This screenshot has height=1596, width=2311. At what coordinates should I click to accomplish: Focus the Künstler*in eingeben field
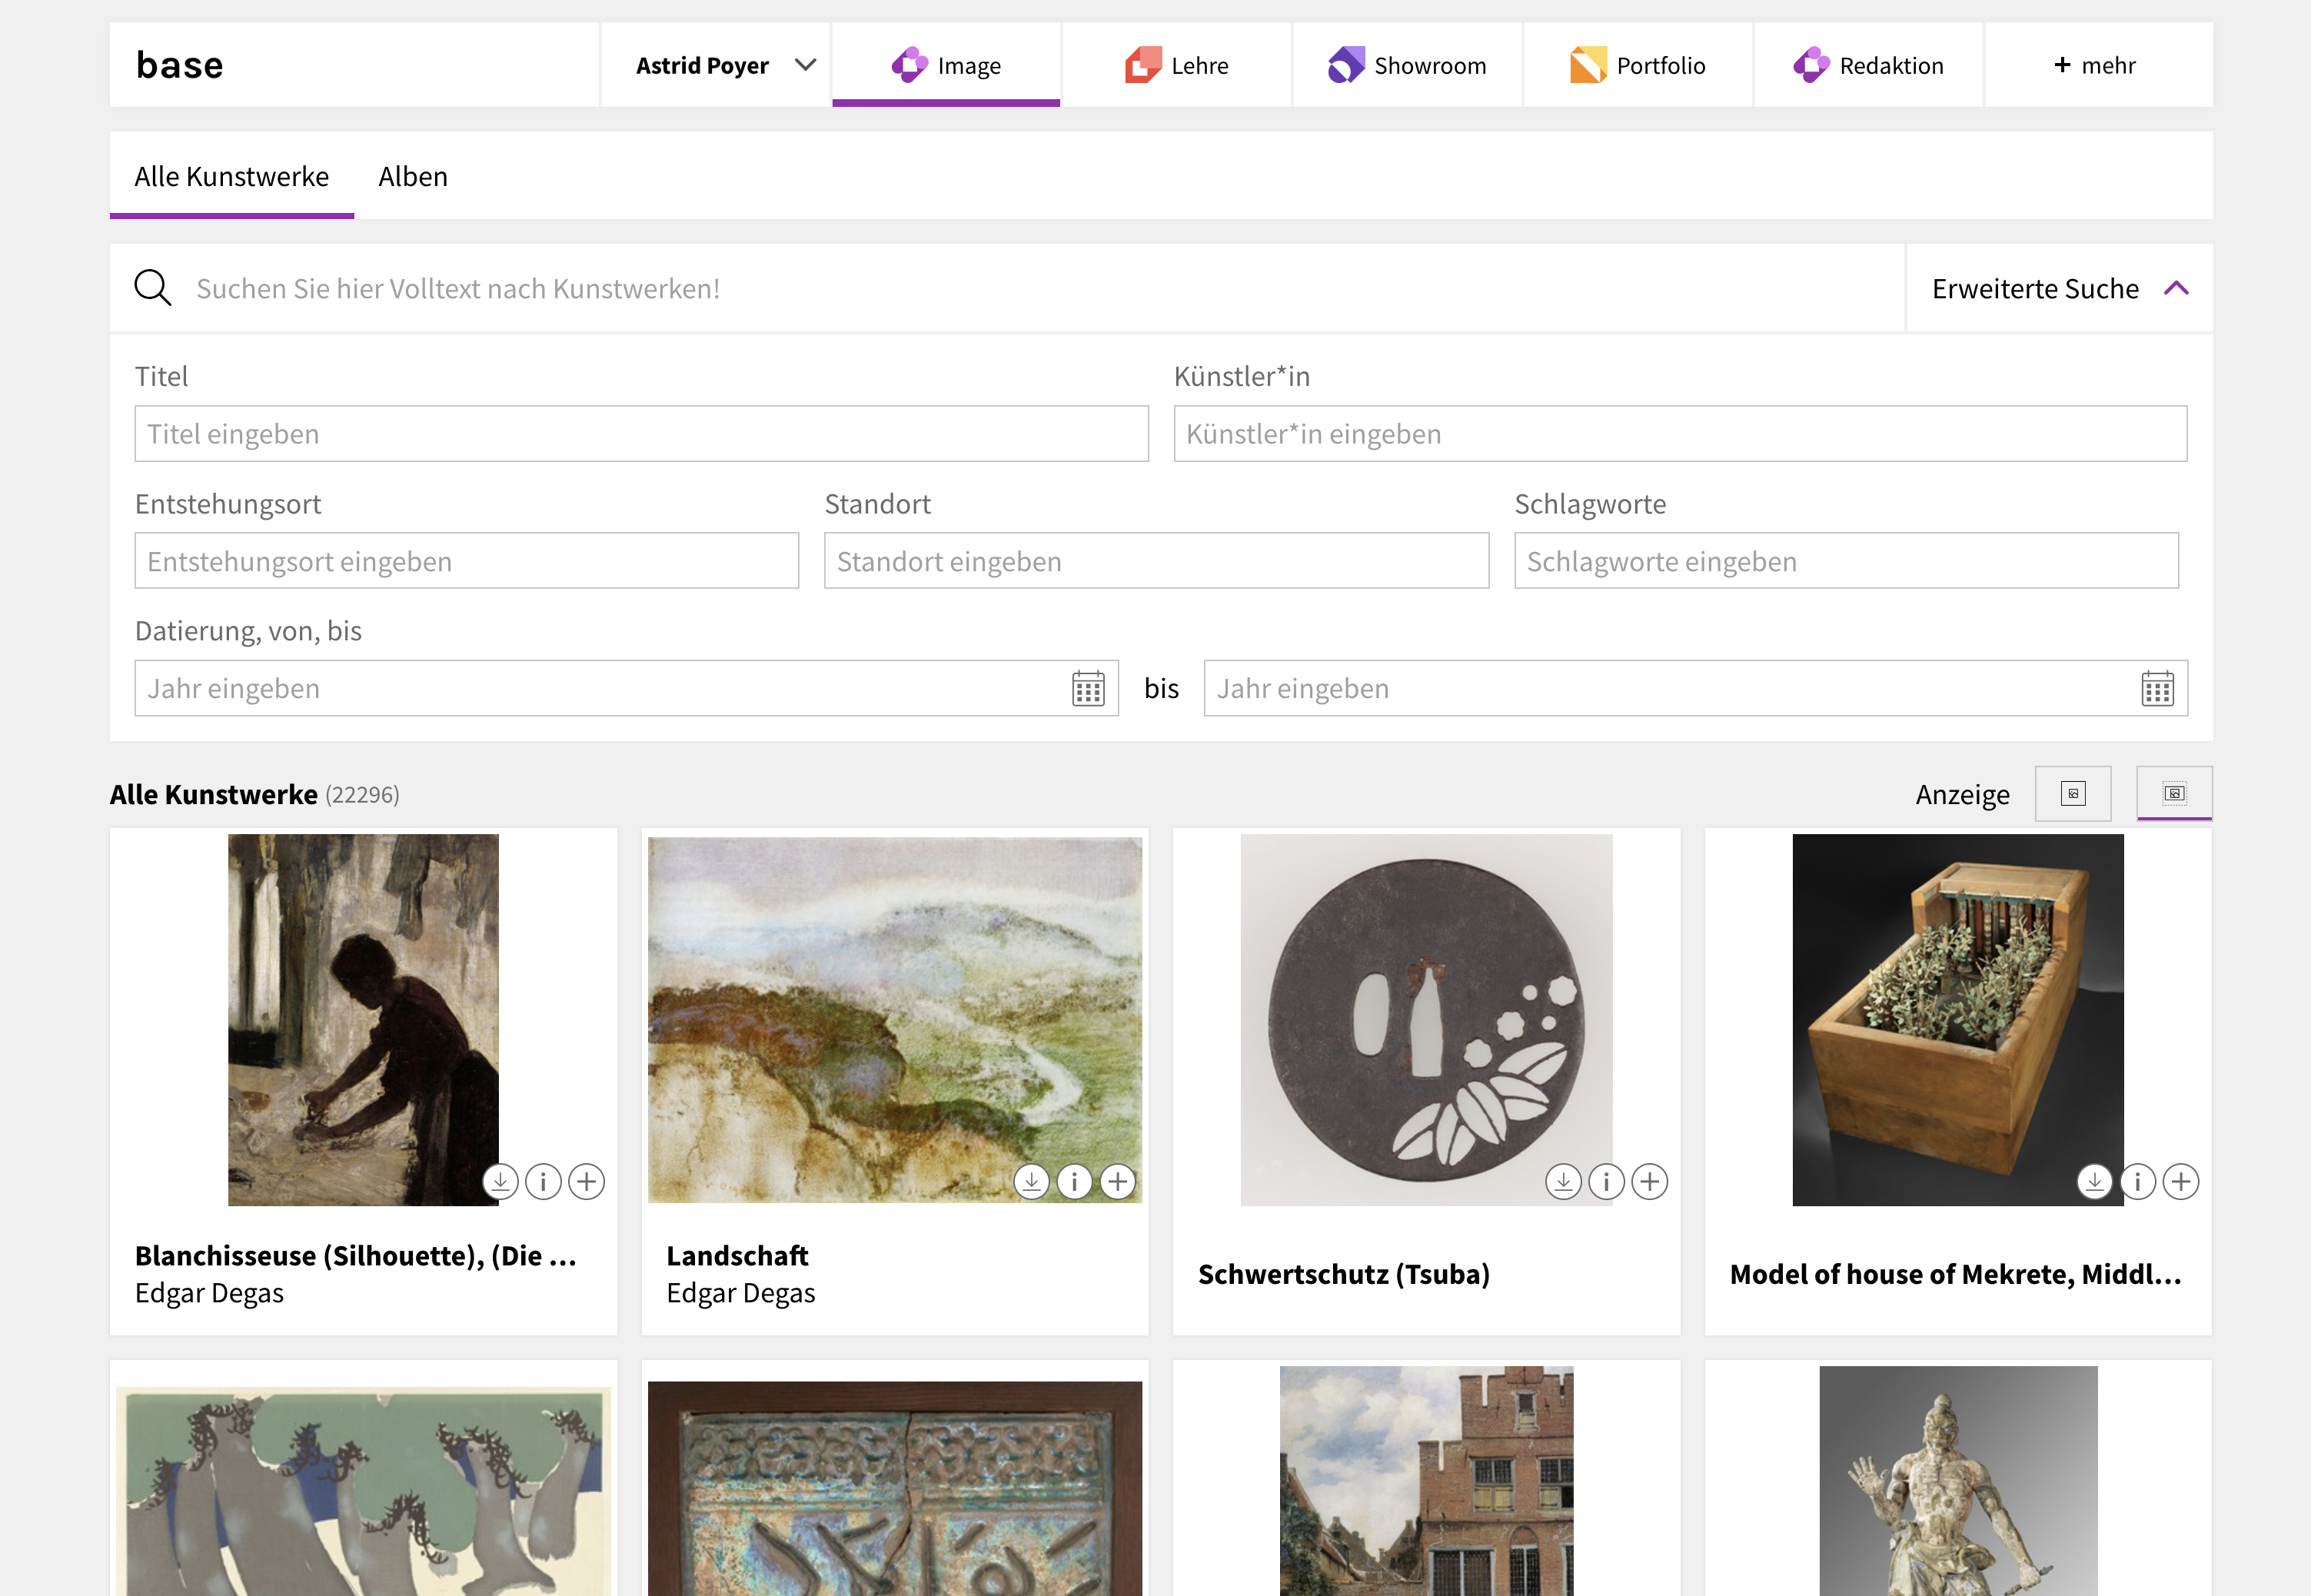pyautogui.click(x=1680, y=433)
